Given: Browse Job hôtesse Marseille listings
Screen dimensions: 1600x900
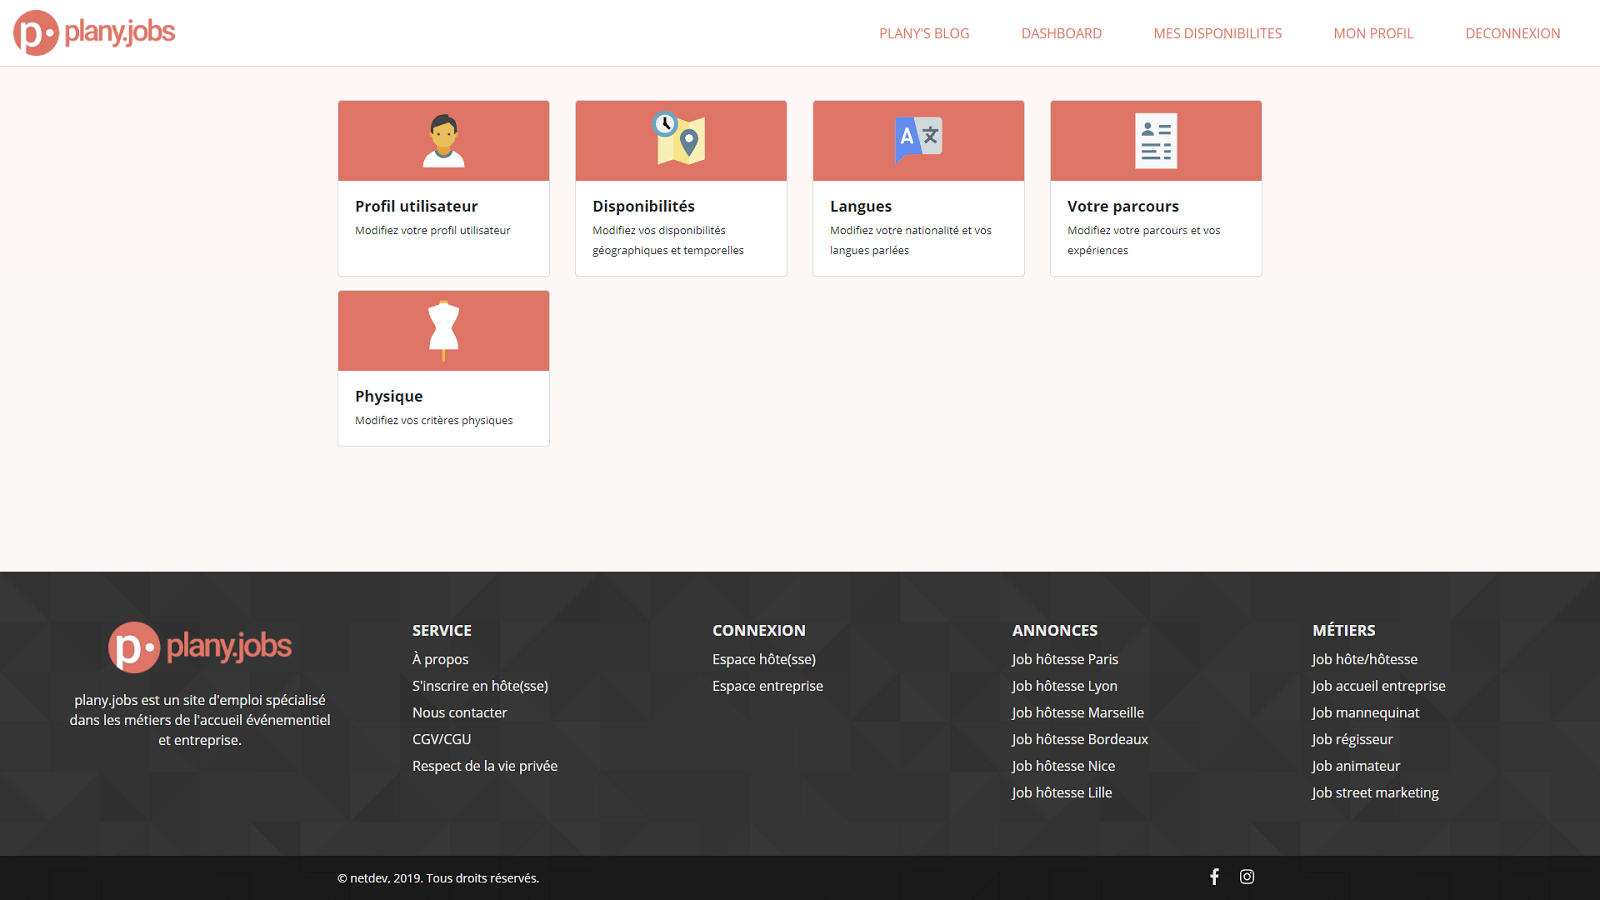Looking at the screenshot, I should (1078, 712).
